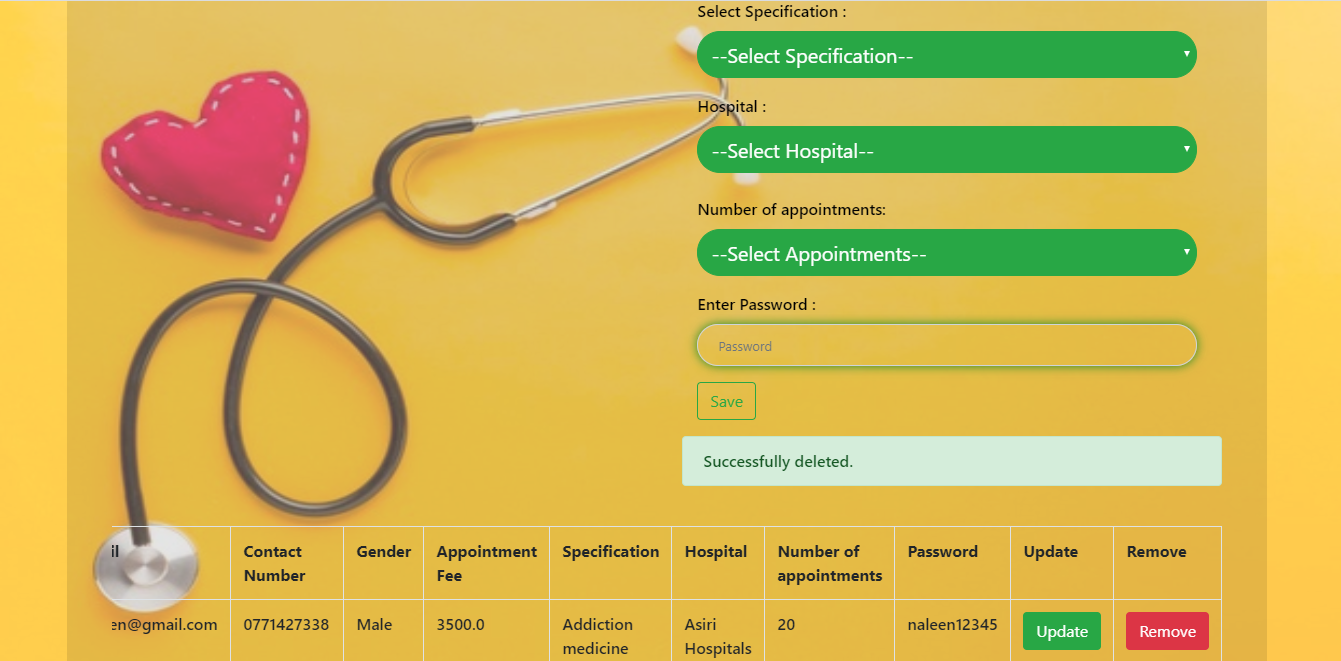The height and width of the screenshot is (661, 1341).
Task: Select the Number of appointments column header
Action: (x=829, y=563)
